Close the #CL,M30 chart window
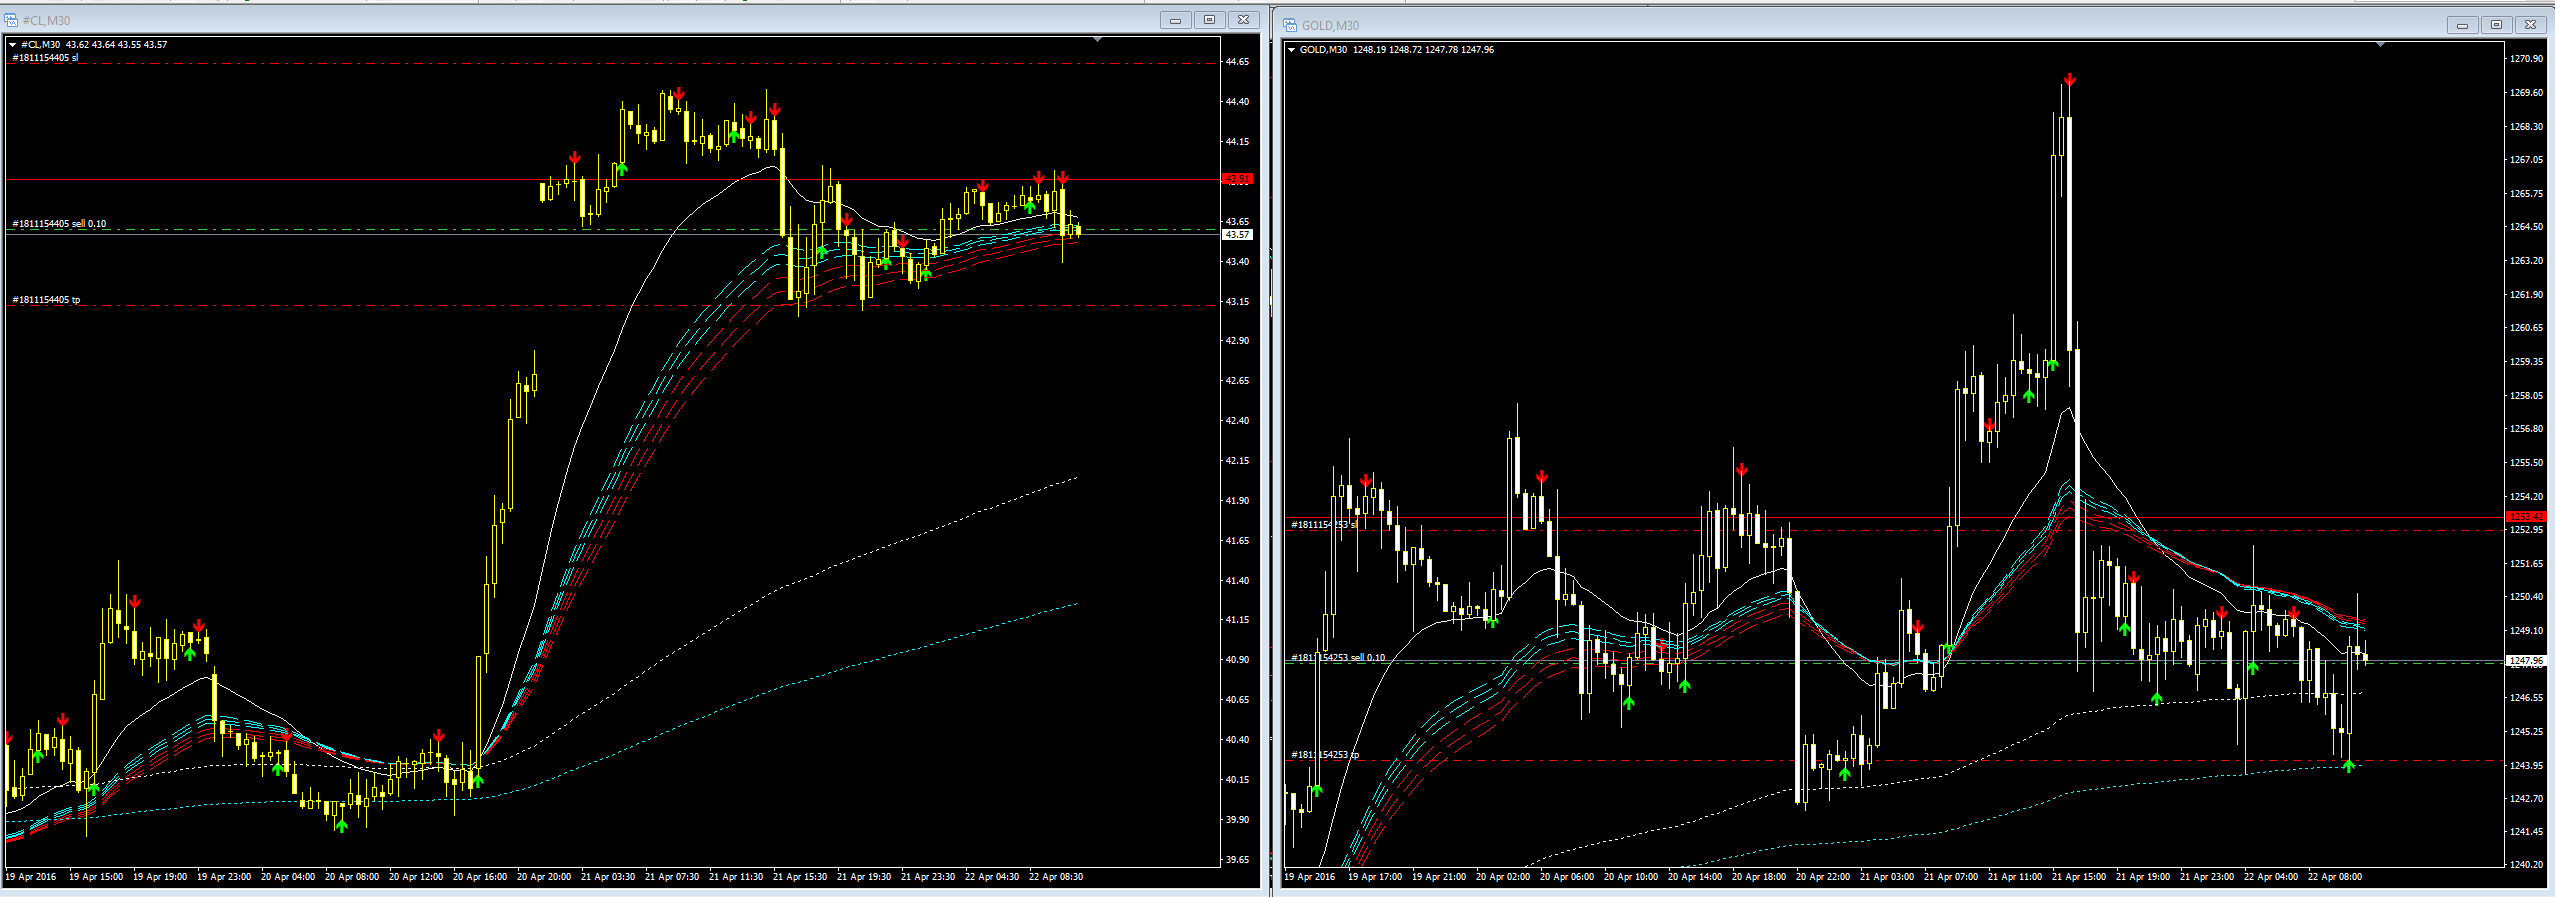The width and height of the screenshot is (2555, 897). click(1243, 20)
